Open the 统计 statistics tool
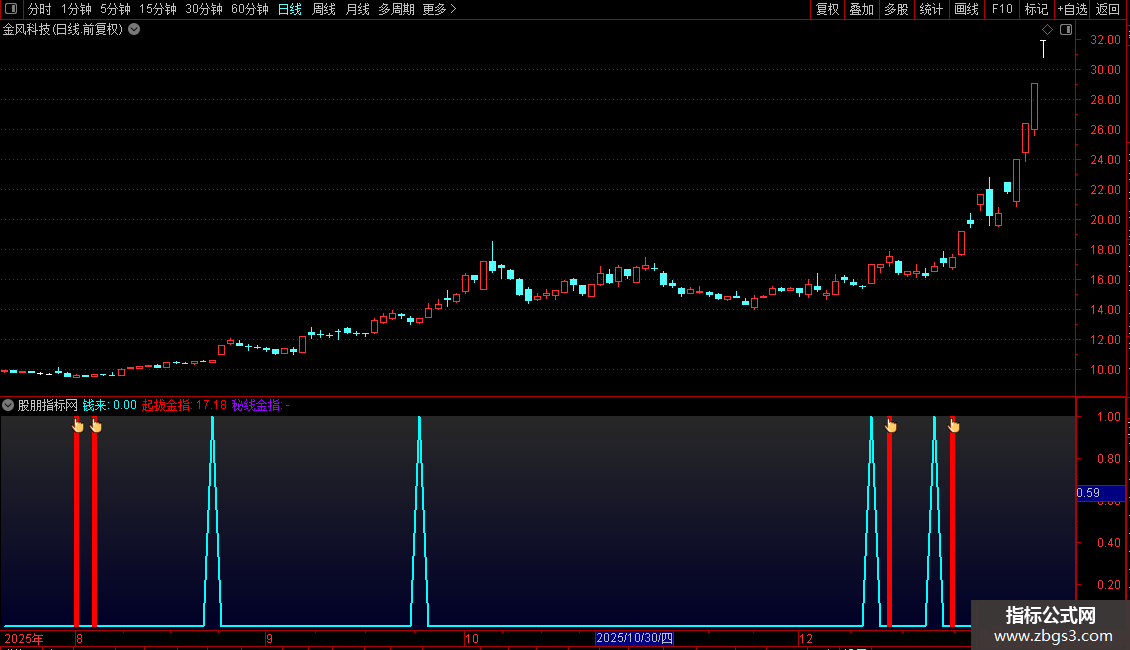 click(931, 9)
